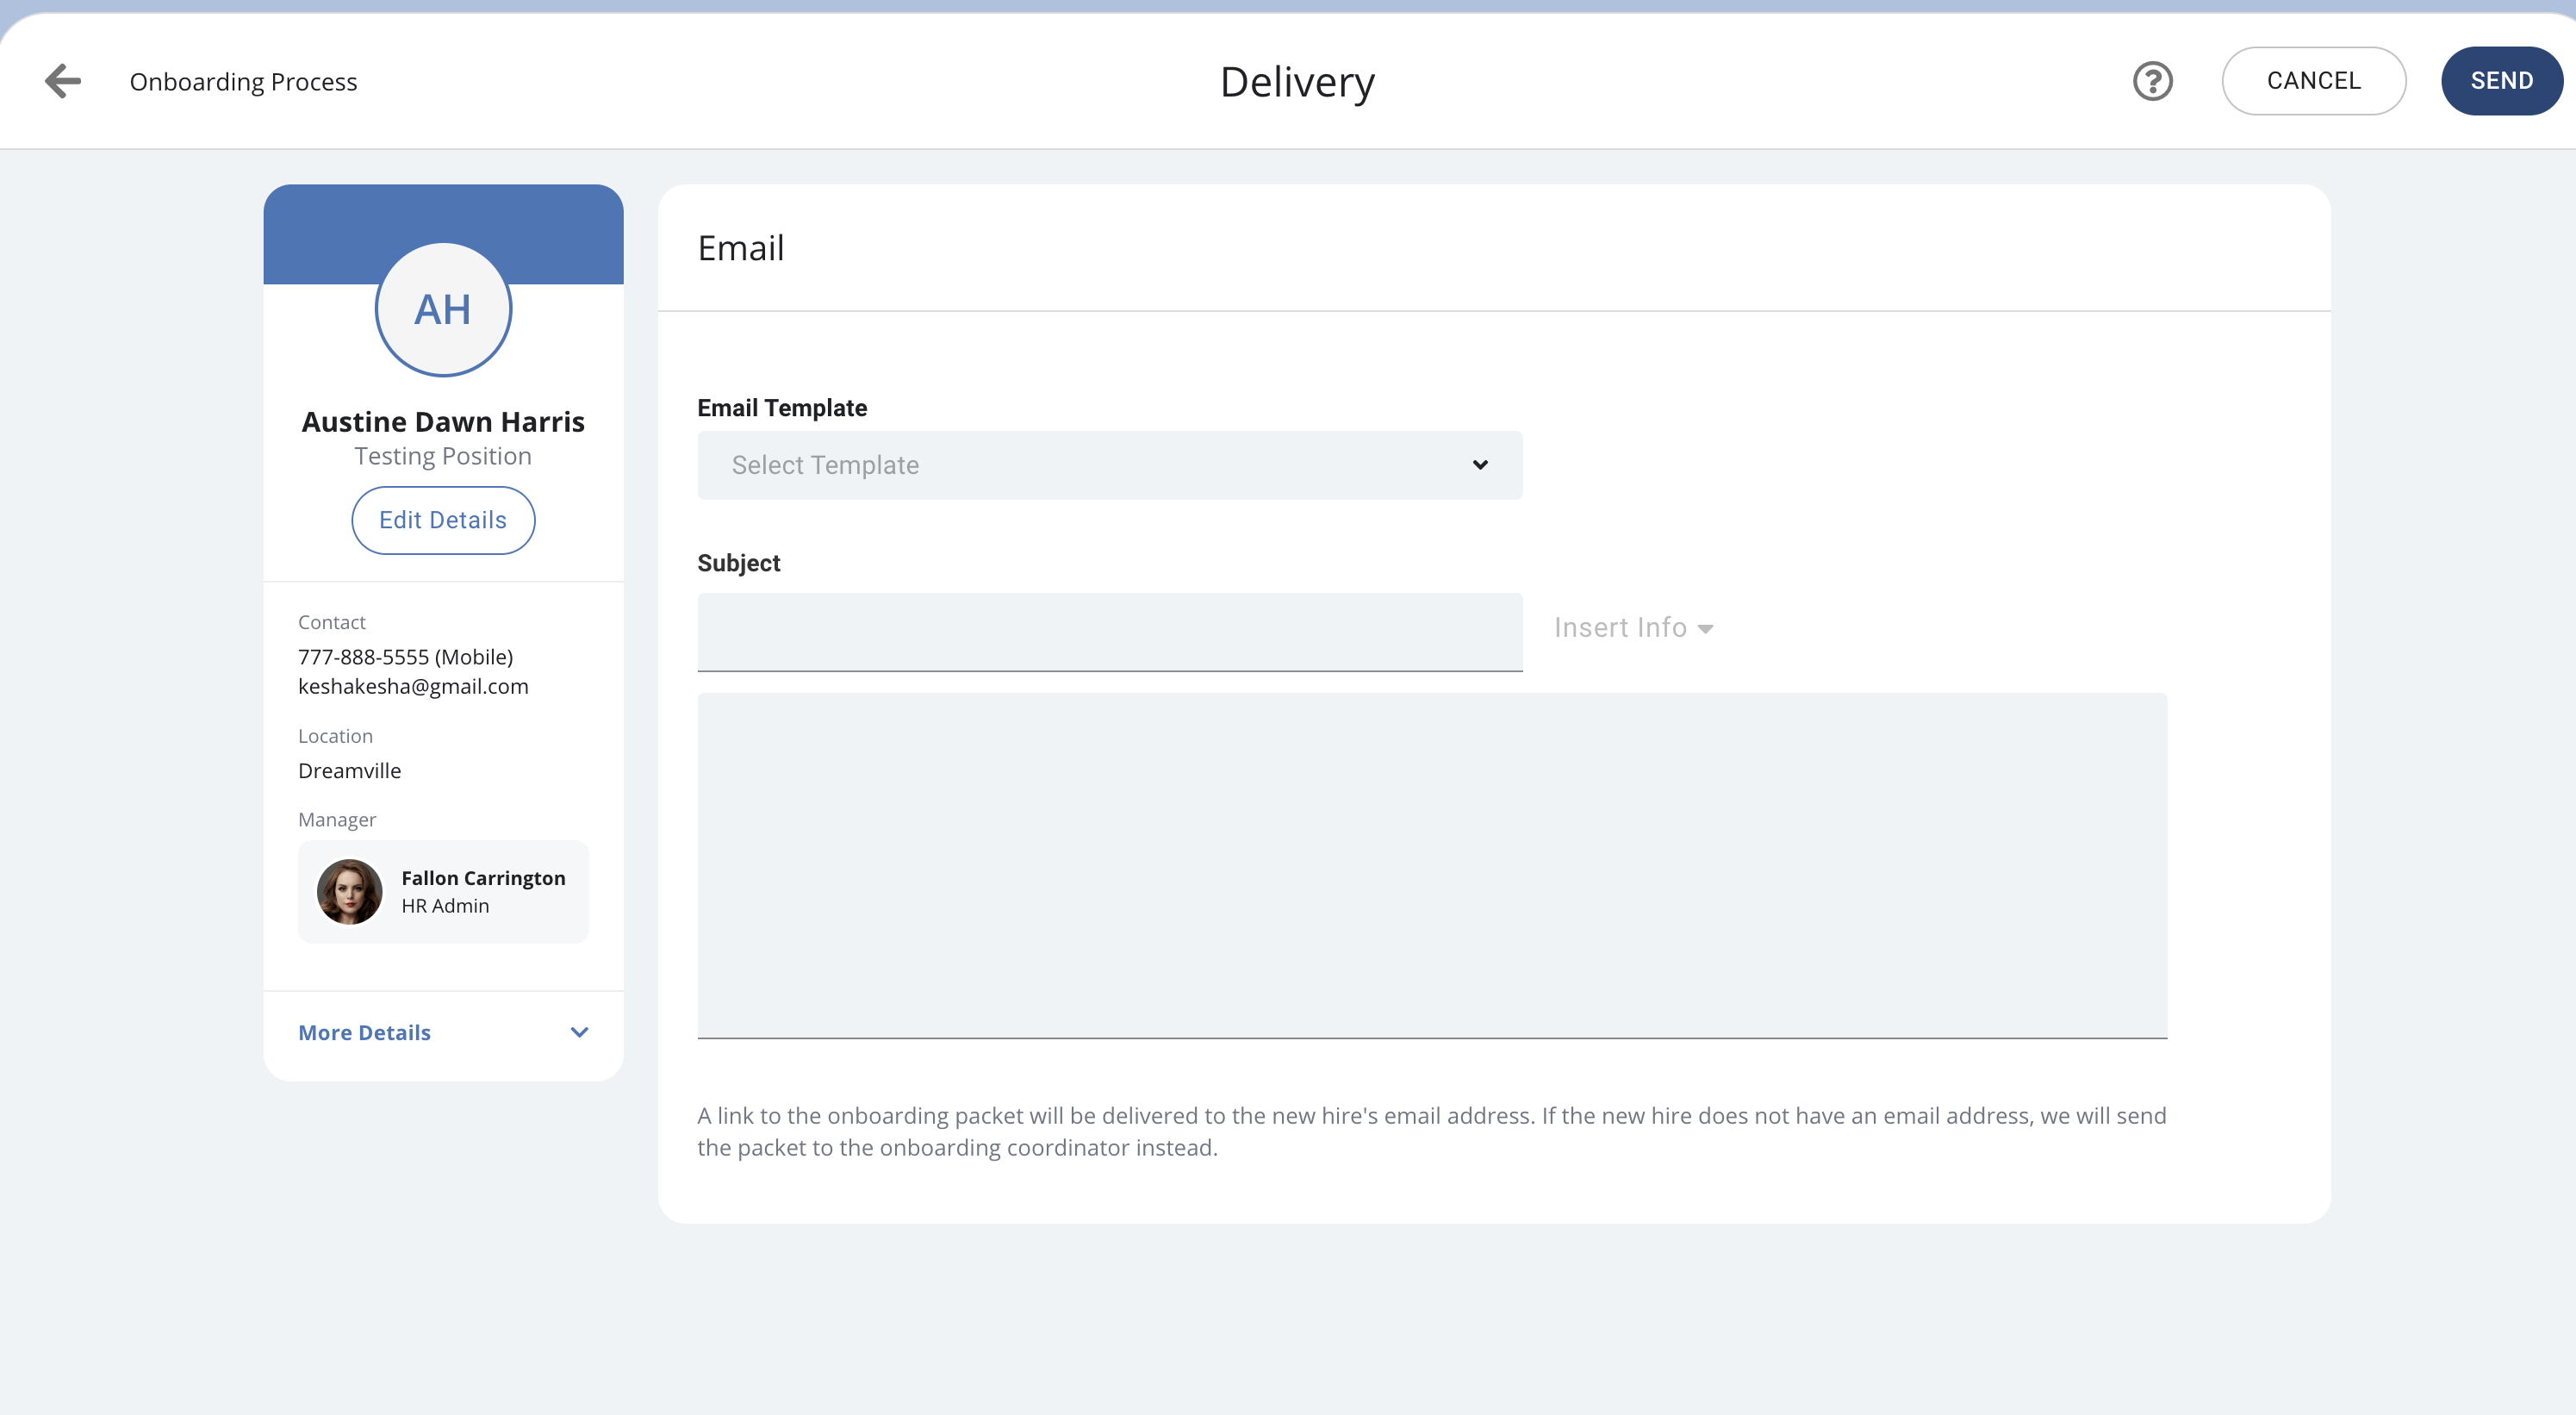Click the Email Template label
This screenshot has height=1415, width=2576.
click(x=782, y=408)
